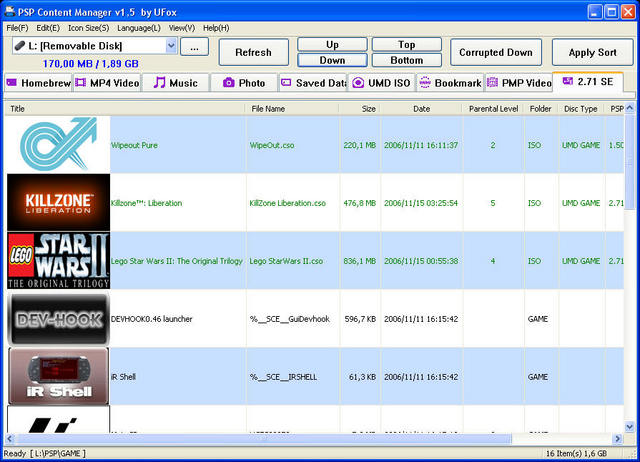The image size is (640, 462).
Task: Click the Top button
Action: 407,44
